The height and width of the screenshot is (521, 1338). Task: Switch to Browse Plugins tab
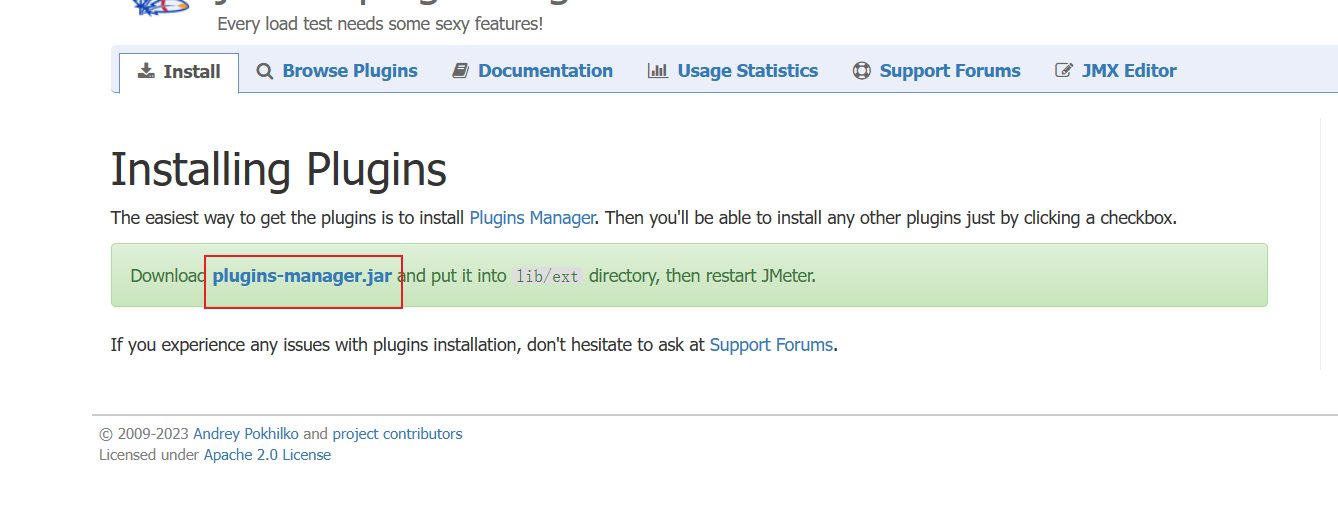[337, 71]
